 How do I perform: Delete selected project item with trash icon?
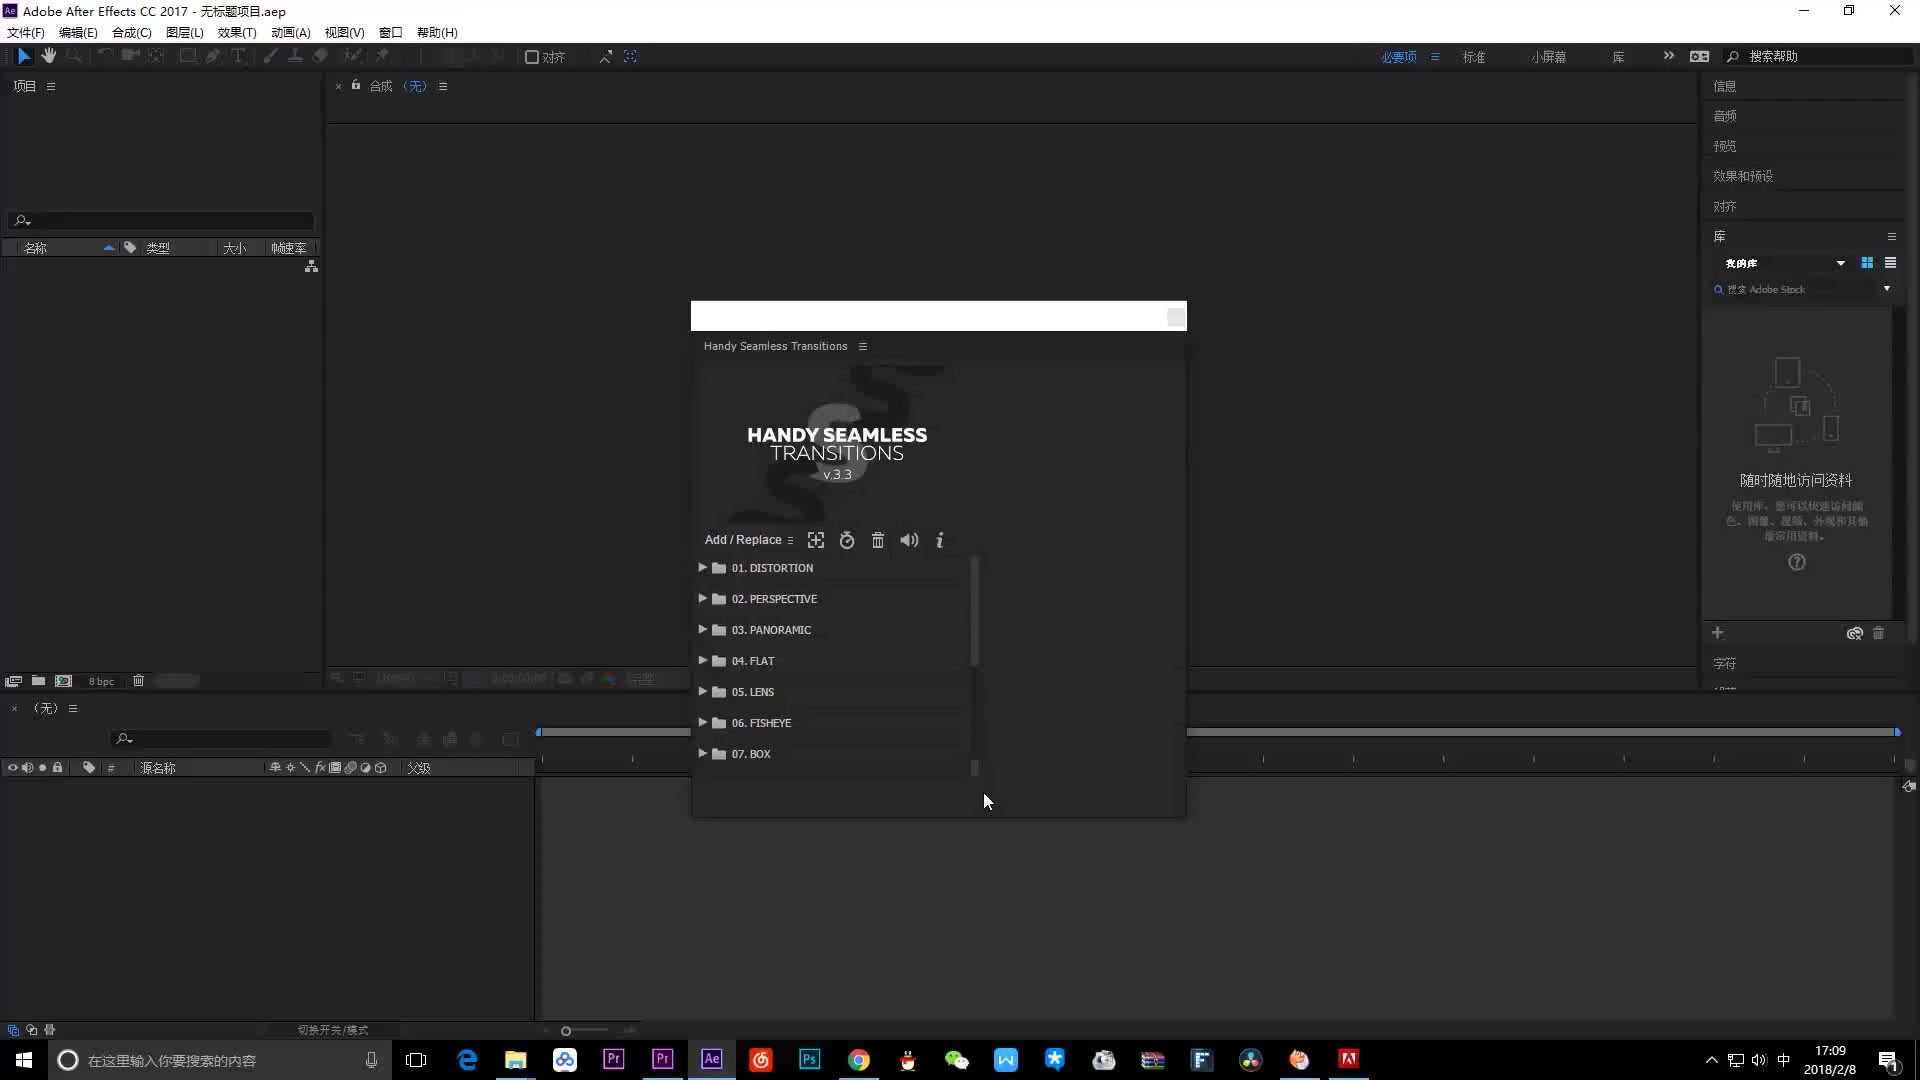pos(138,681)
